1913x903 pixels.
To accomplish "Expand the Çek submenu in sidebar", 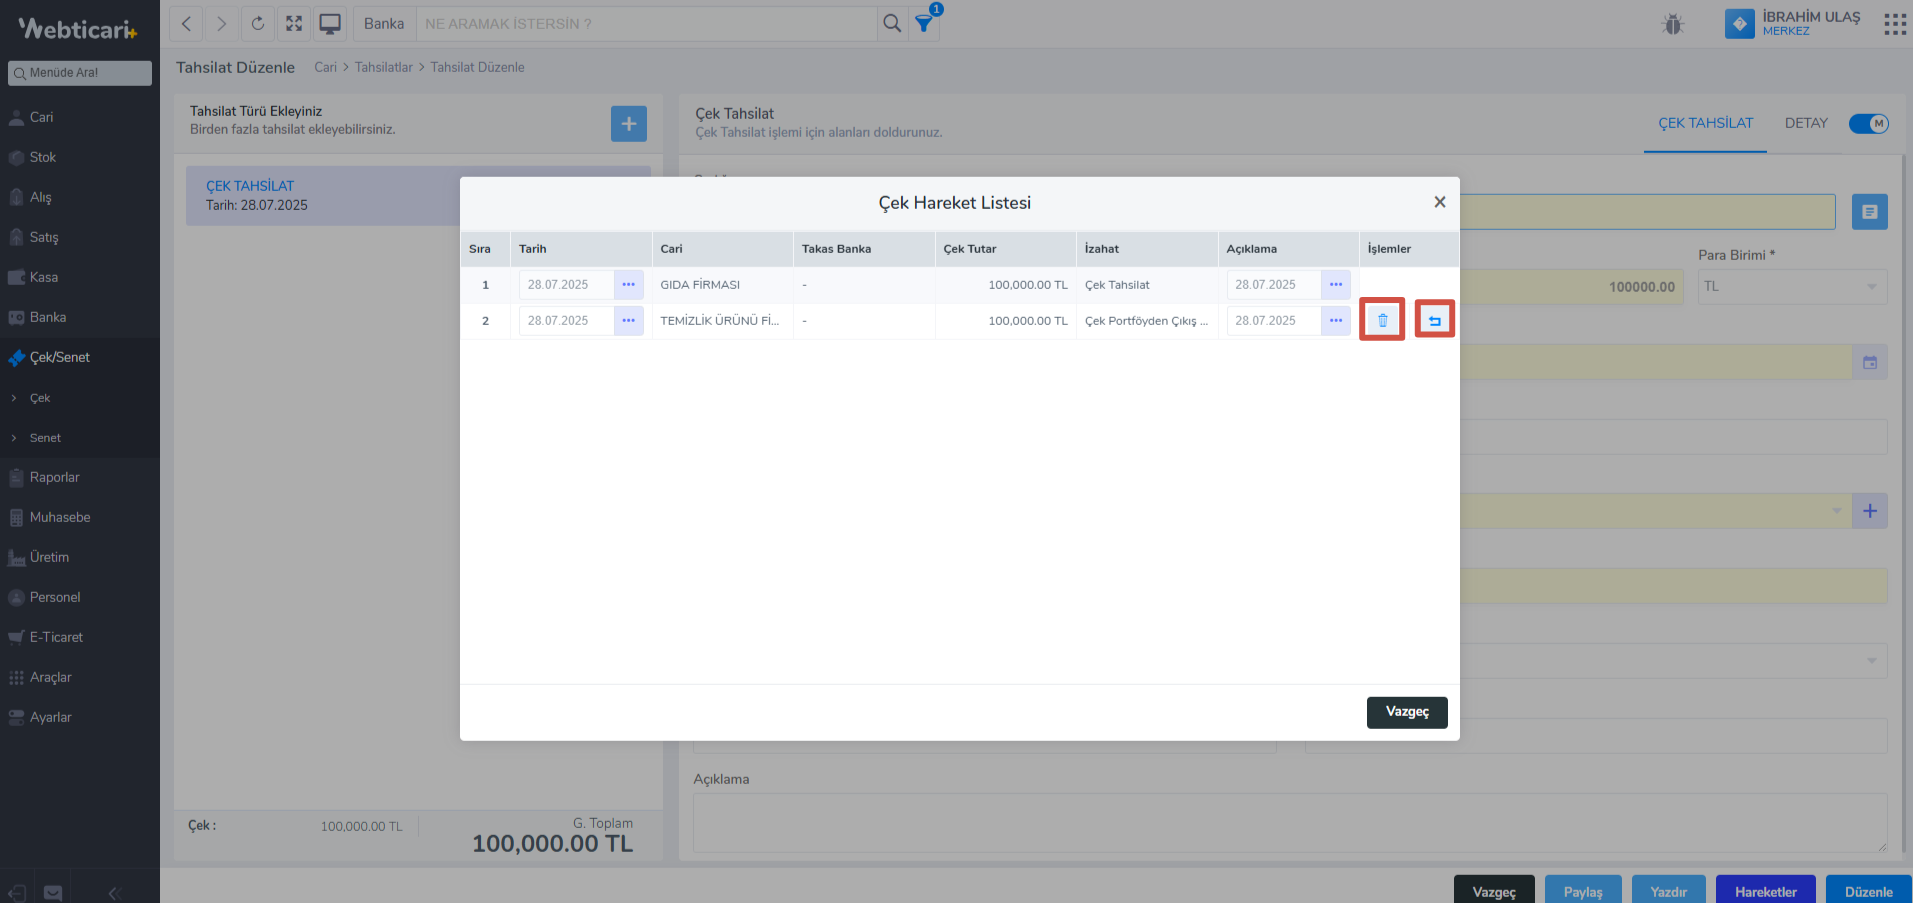I will tap(40, 398).
